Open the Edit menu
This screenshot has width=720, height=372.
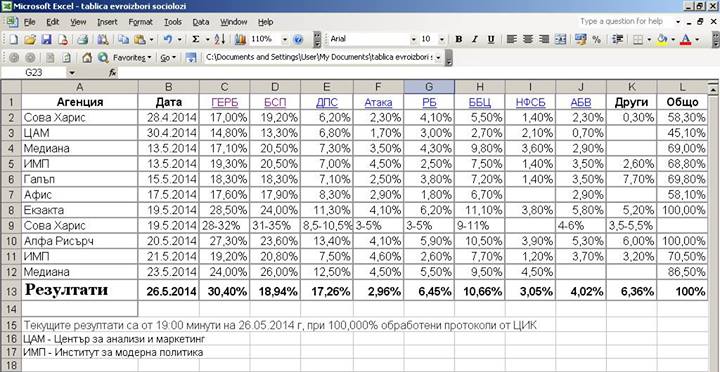click(x=53, y=22)
